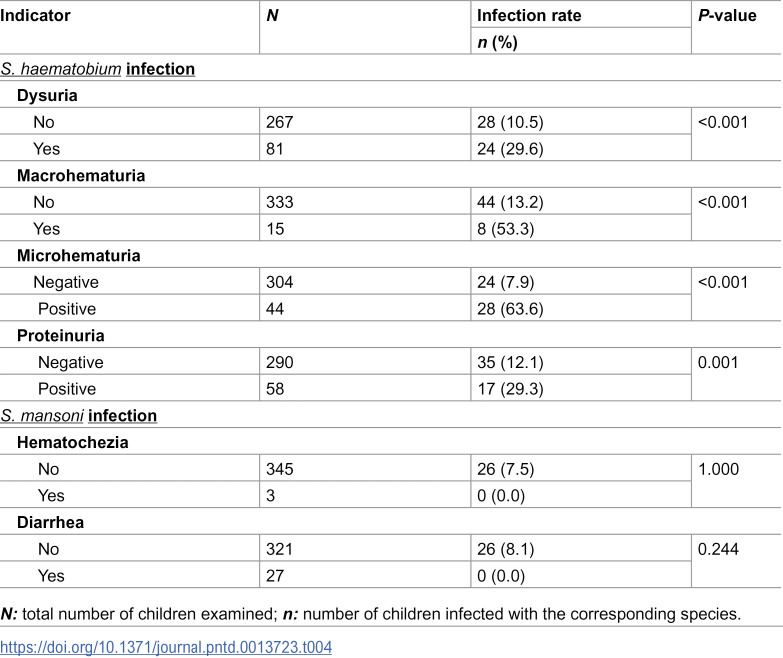Select the Infection rate column header
783x658 pixels.
[x=529, y=15]
